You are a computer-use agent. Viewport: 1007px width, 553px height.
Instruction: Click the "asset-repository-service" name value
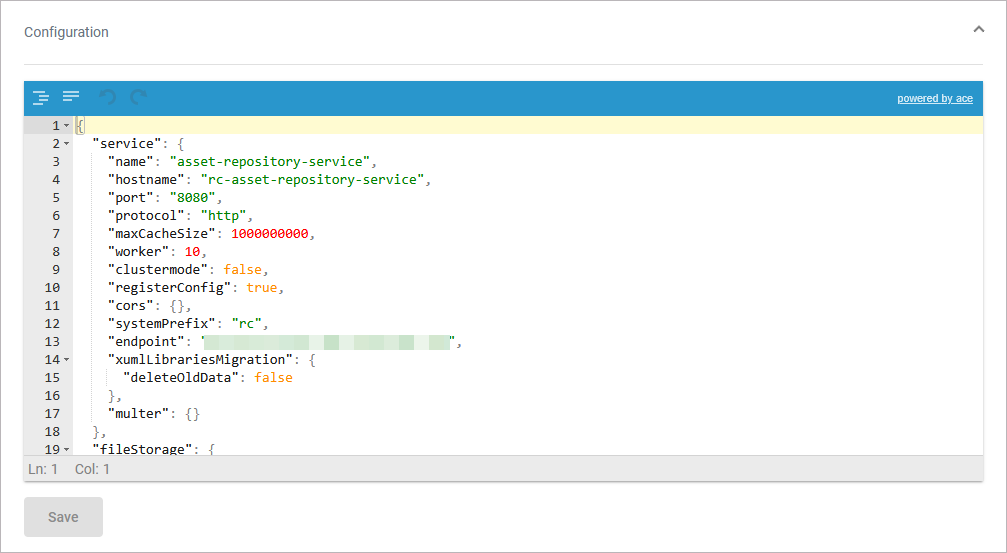pyautogui.click(x=272, y=161)
